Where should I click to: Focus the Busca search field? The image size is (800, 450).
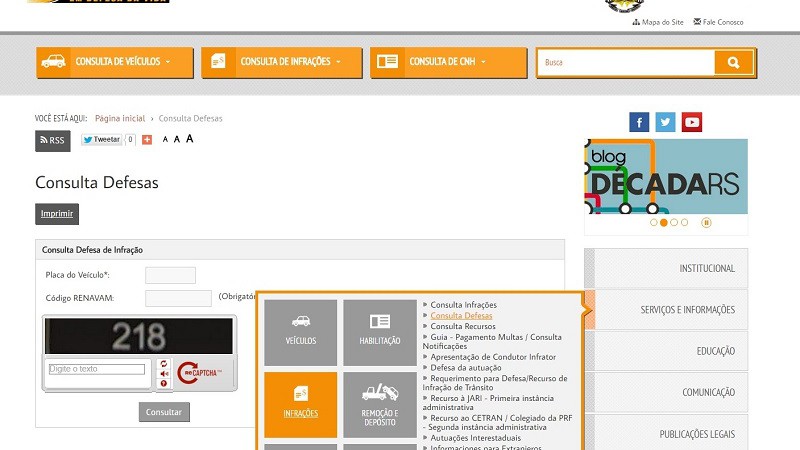coord(626,62)
